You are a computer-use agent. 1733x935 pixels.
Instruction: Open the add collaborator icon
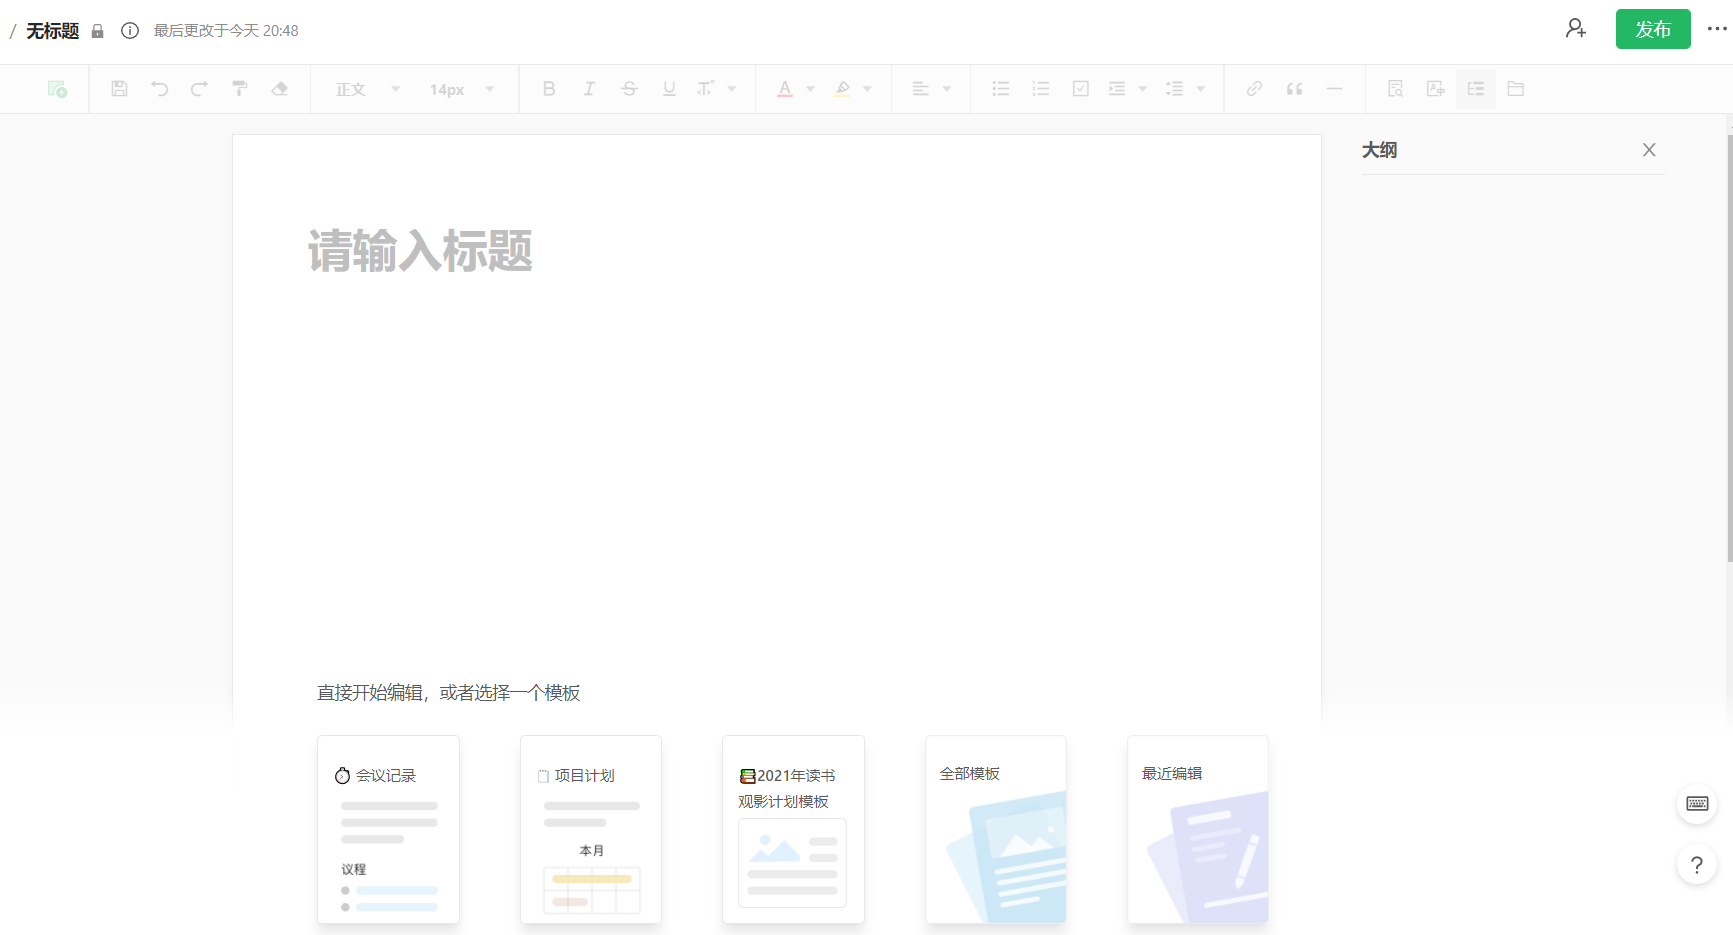pos(1576,29)
